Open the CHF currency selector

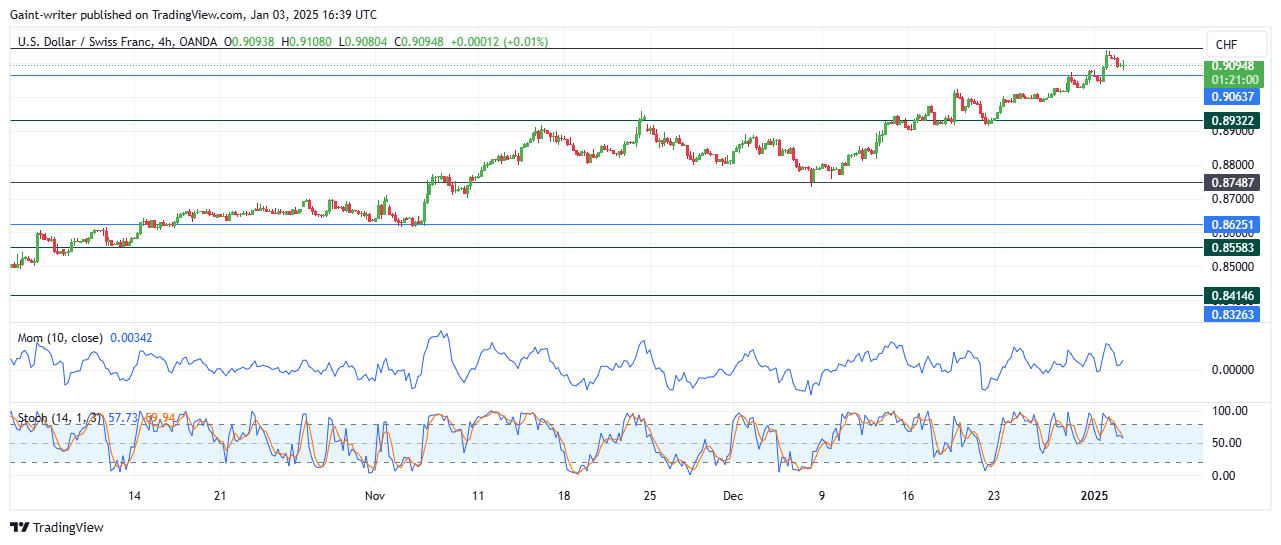click(x=1225, y=44)
